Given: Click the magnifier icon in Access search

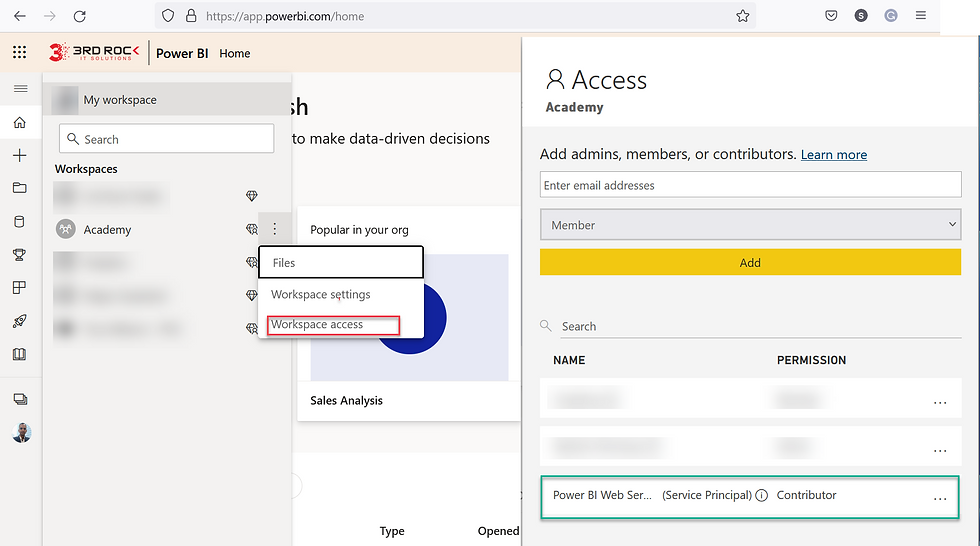Looking at the screenshot, I should [546, 325].
